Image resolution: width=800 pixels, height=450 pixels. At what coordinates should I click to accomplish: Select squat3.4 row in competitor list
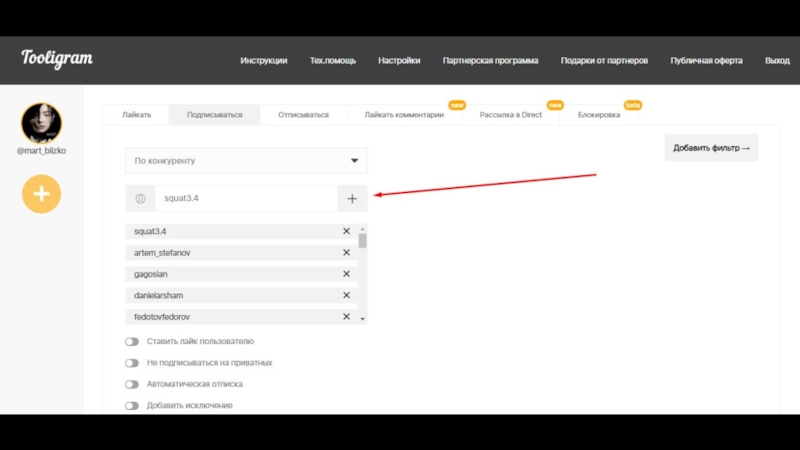click(241, 231)
